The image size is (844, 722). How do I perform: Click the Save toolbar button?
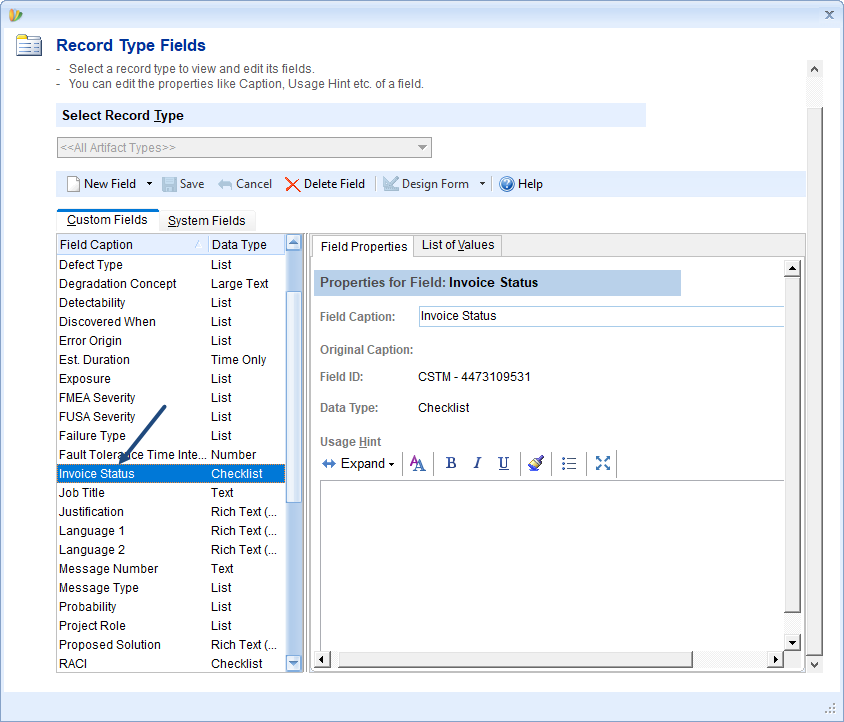point(183,184)
